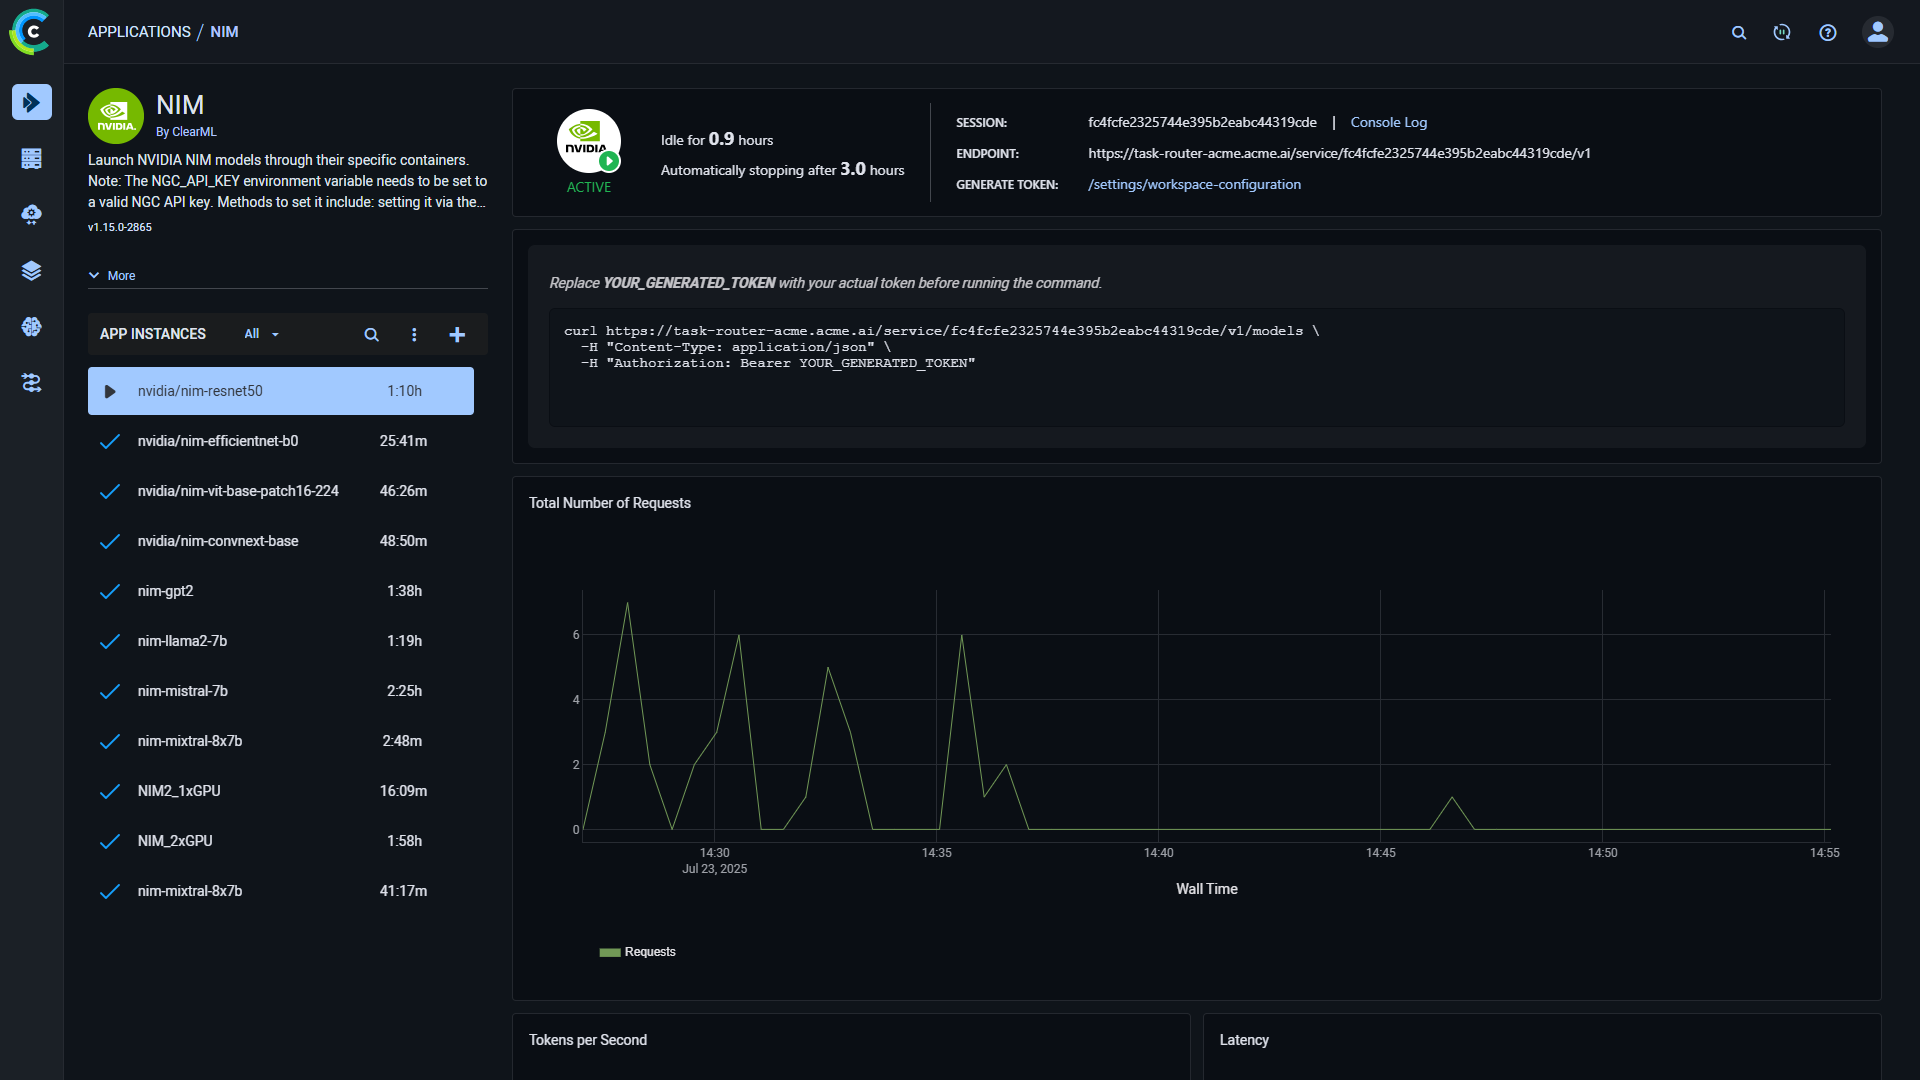The width and height of the screenshot is (1920, 1080).
Task: Open the Console Log link
Action: (x=1389, y=122)
